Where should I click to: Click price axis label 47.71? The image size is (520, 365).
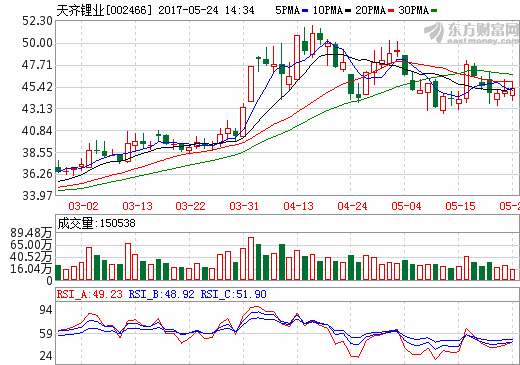click(x=37, y=65)
